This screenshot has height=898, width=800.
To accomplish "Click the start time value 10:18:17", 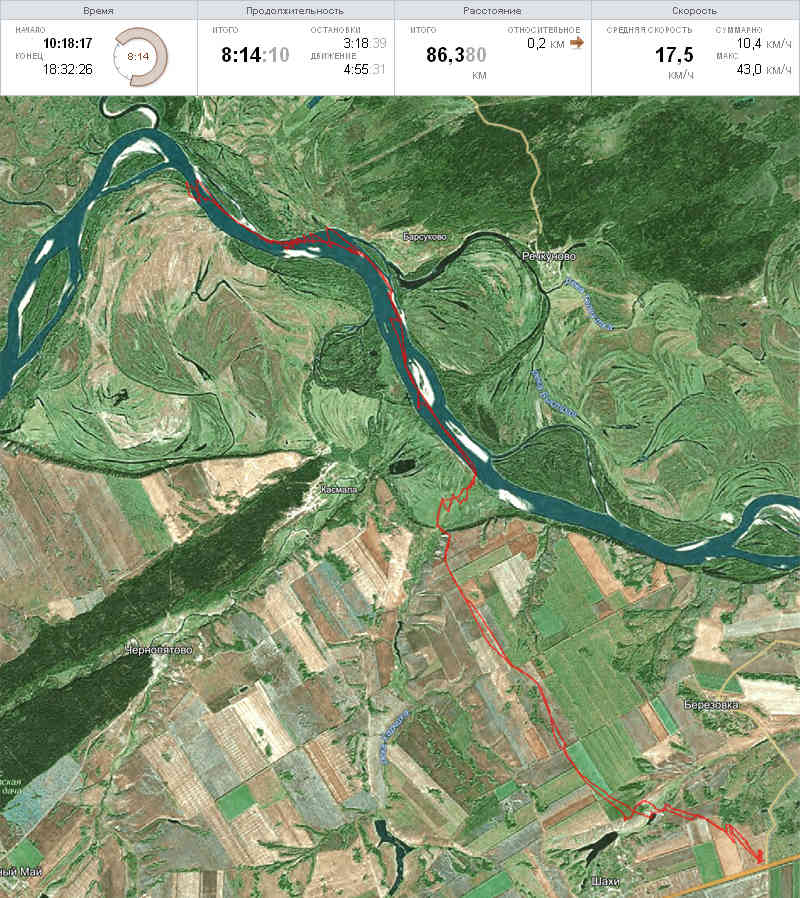I will click(x=68, y=43).
